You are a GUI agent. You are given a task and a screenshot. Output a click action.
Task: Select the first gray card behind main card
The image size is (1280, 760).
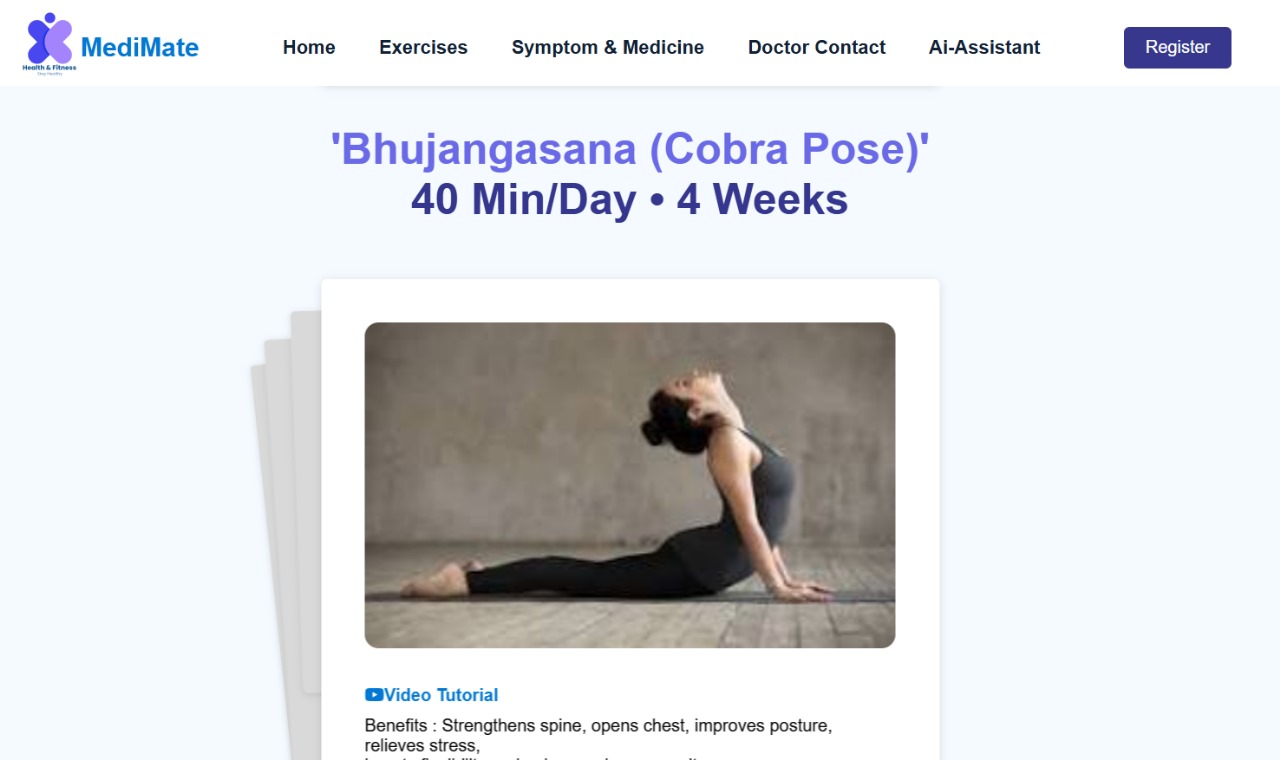coord(306,500)
